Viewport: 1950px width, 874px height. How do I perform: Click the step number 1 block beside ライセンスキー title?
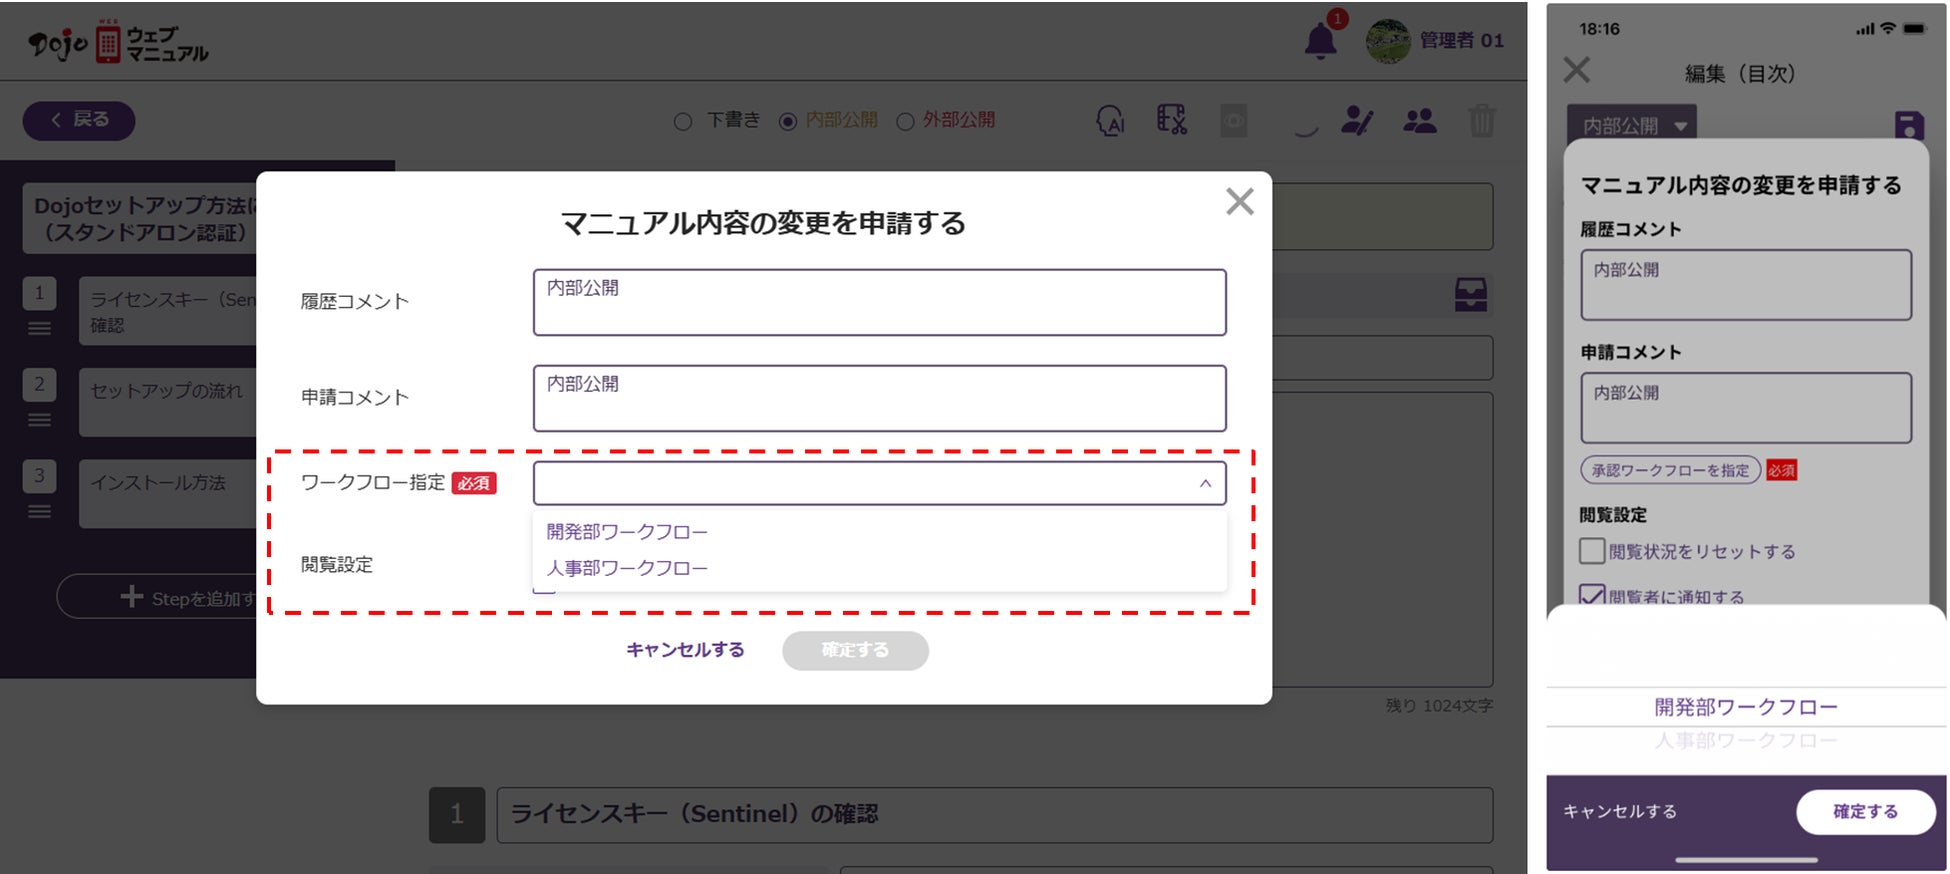tap(457, 815)
